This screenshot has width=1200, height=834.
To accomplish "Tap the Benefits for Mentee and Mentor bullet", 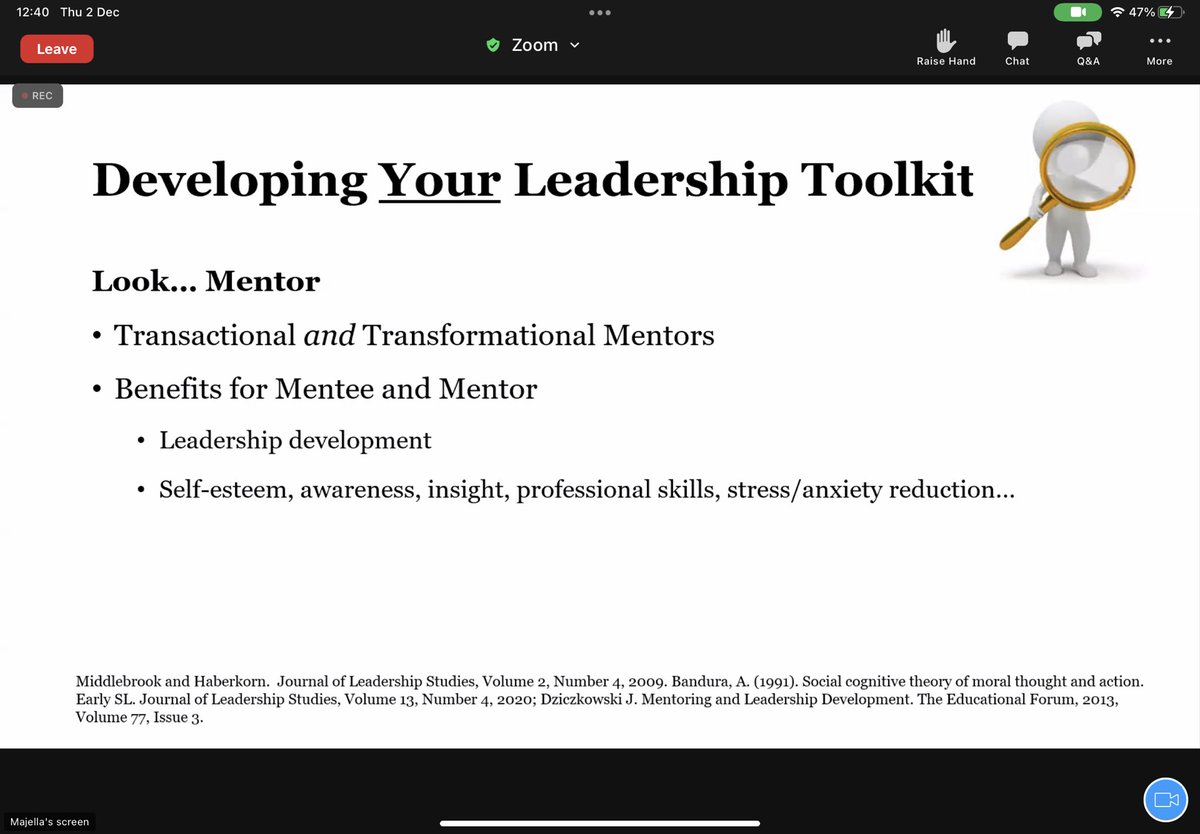I will coord(325,388).
